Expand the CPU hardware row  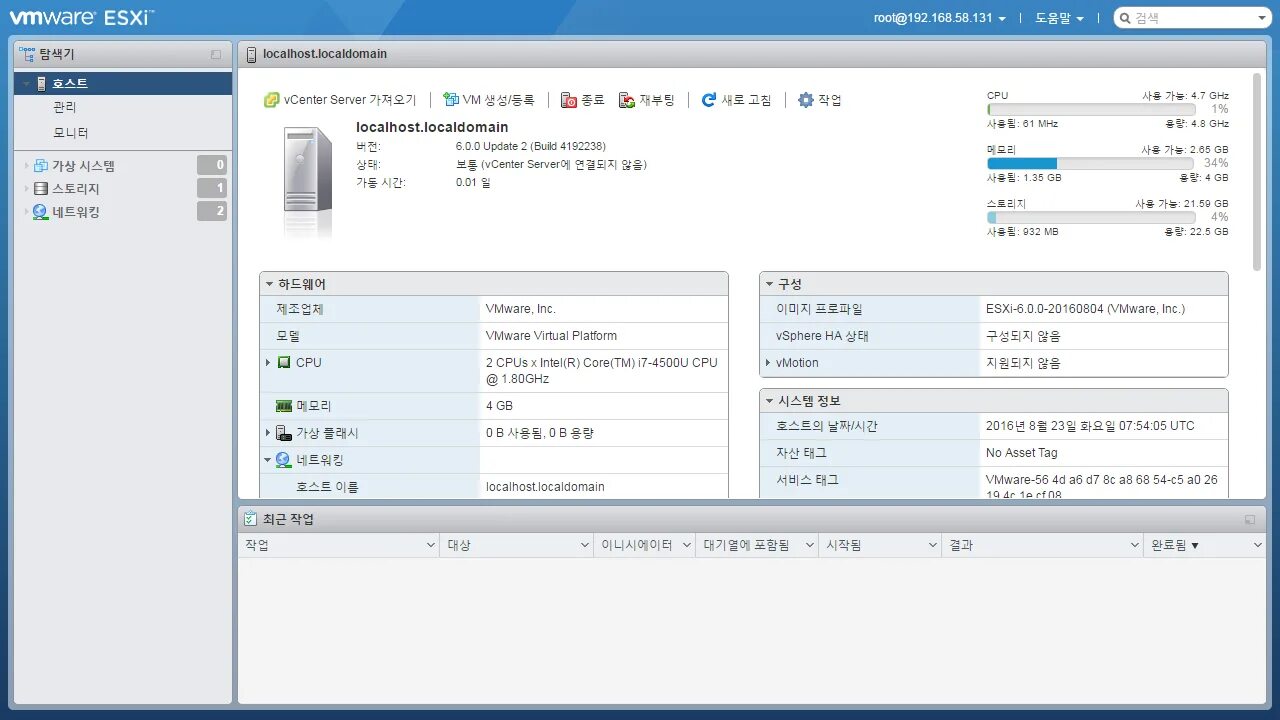point(268,363)
